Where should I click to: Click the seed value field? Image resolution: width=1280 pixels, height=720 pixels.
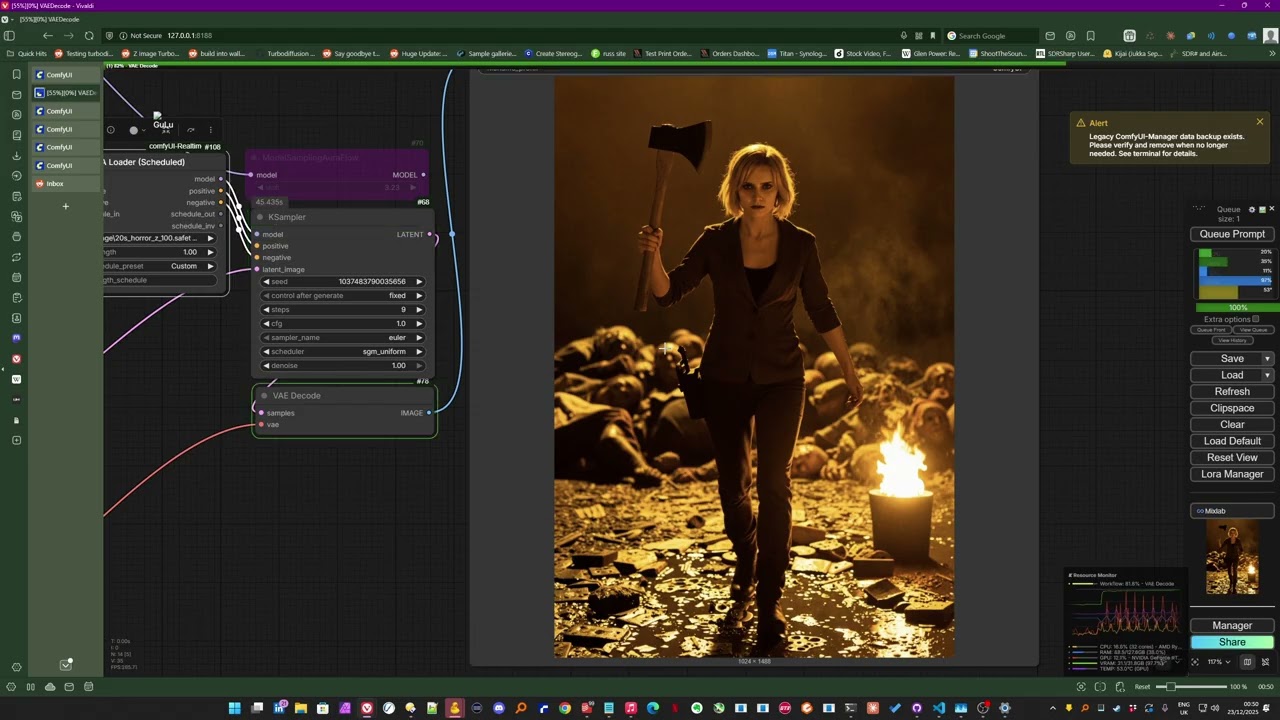coord(342,281)
